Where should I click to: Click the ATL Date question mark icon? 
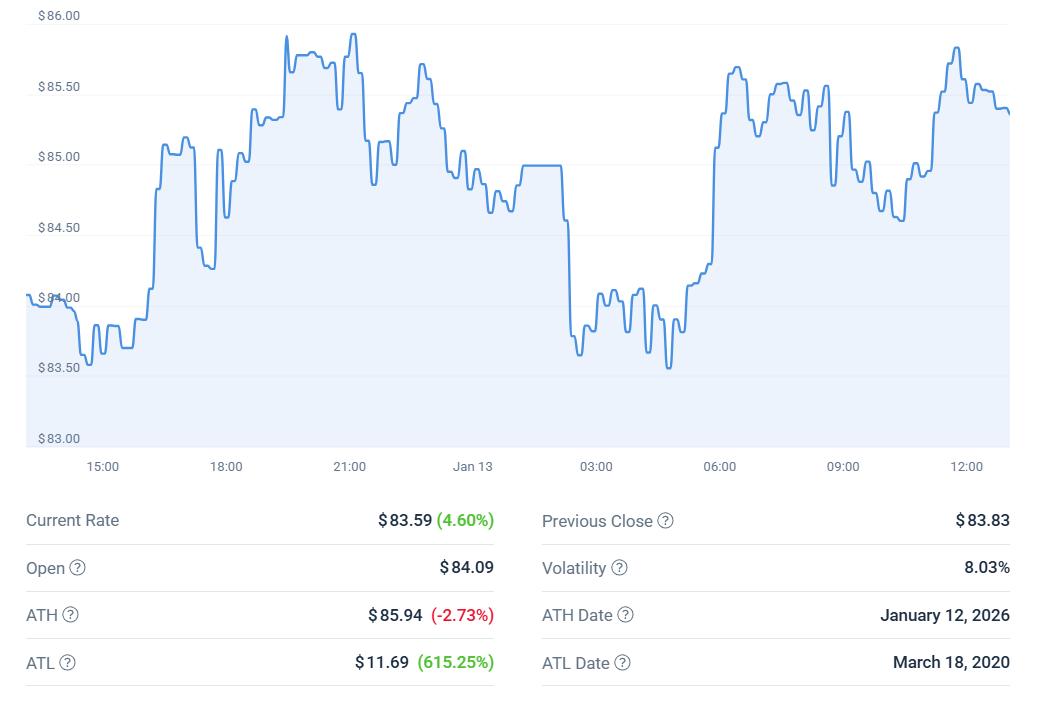point(623,662)
